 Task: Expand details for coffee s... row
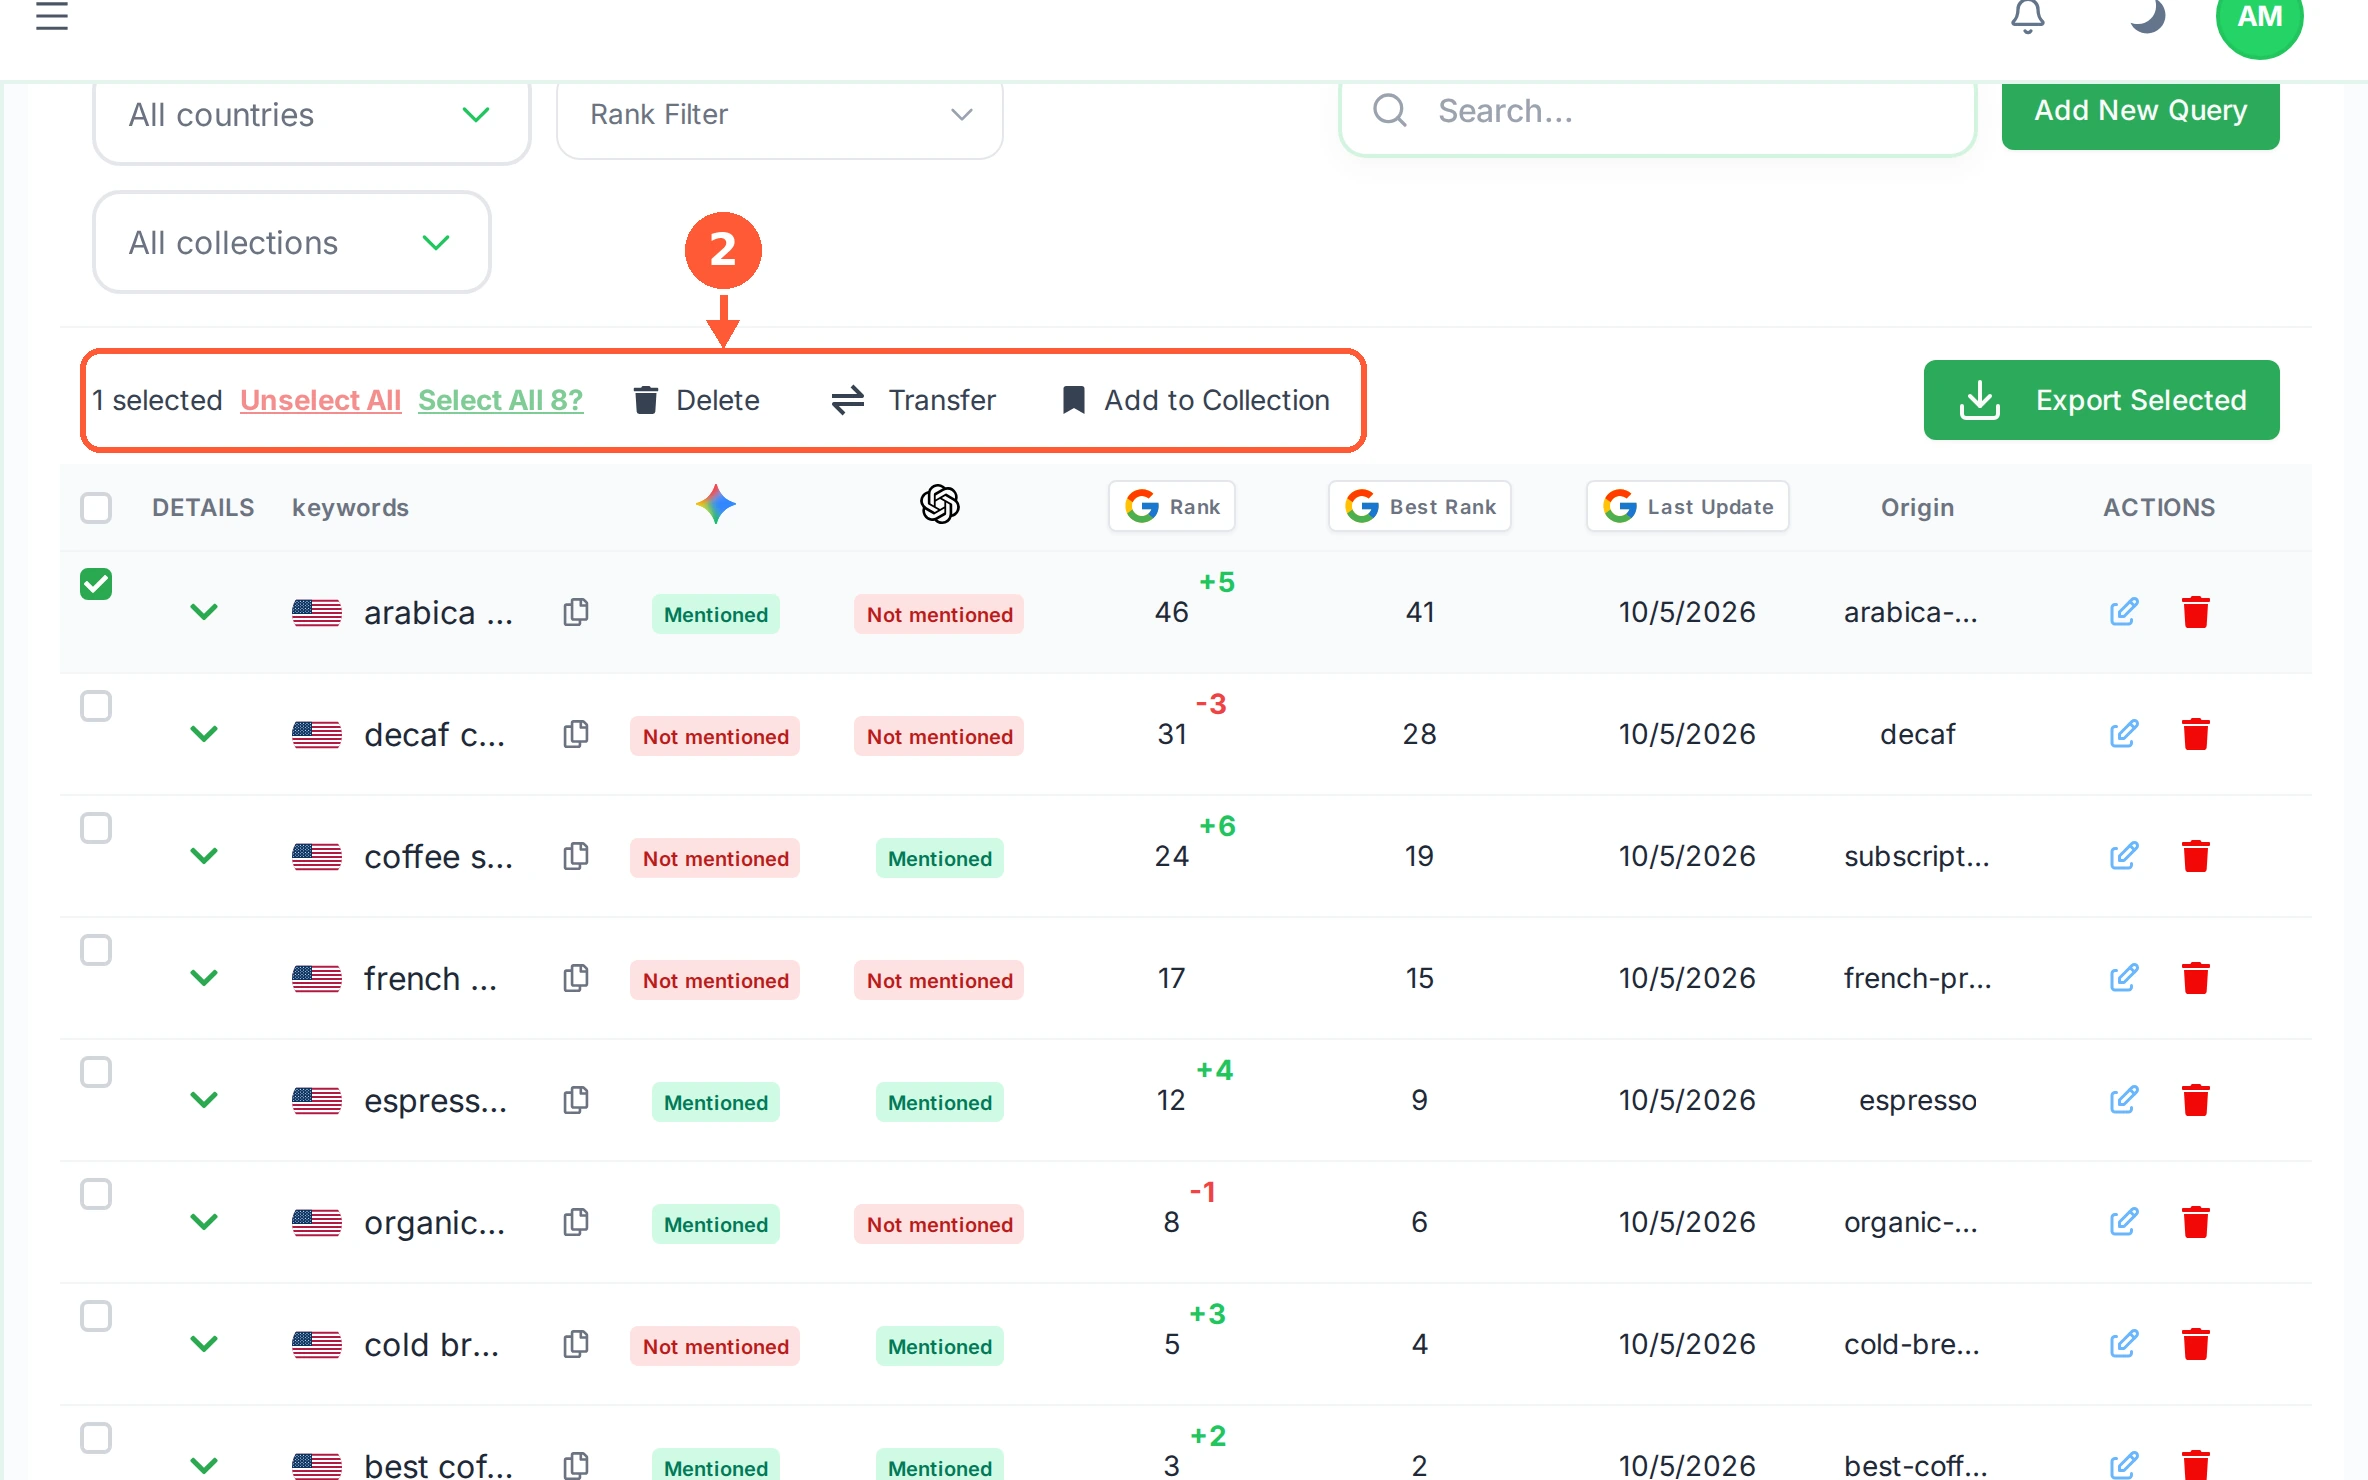tap(204, 856)
